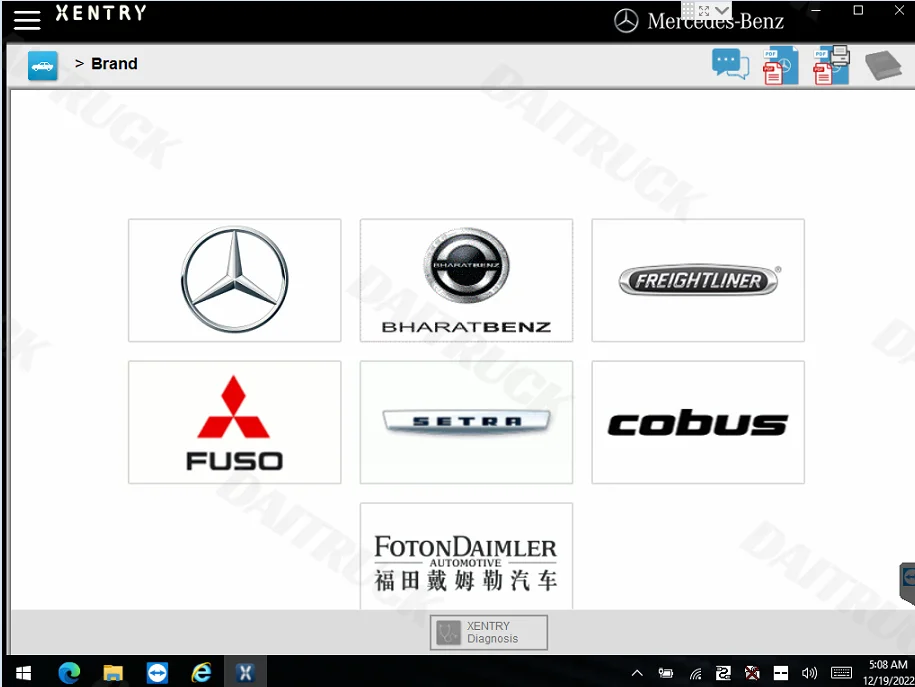Open the chat feedback speech bubbles icon
This screenshot has width=915, height=687.
coord(730,64)
